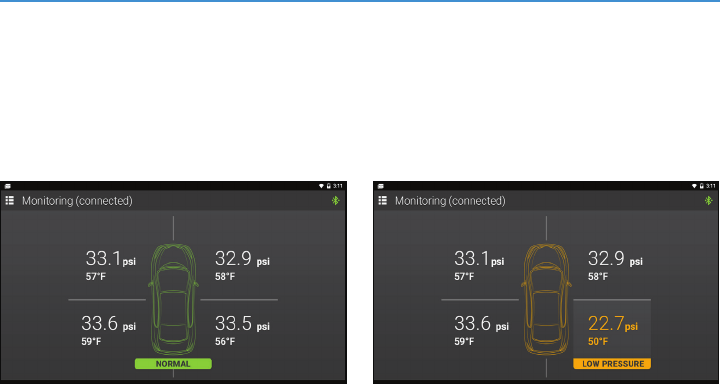This screenshot has width=720, height=384.
Task: Tap the Wi-Fi status icon on left screen
Action: tap(321, 186)
